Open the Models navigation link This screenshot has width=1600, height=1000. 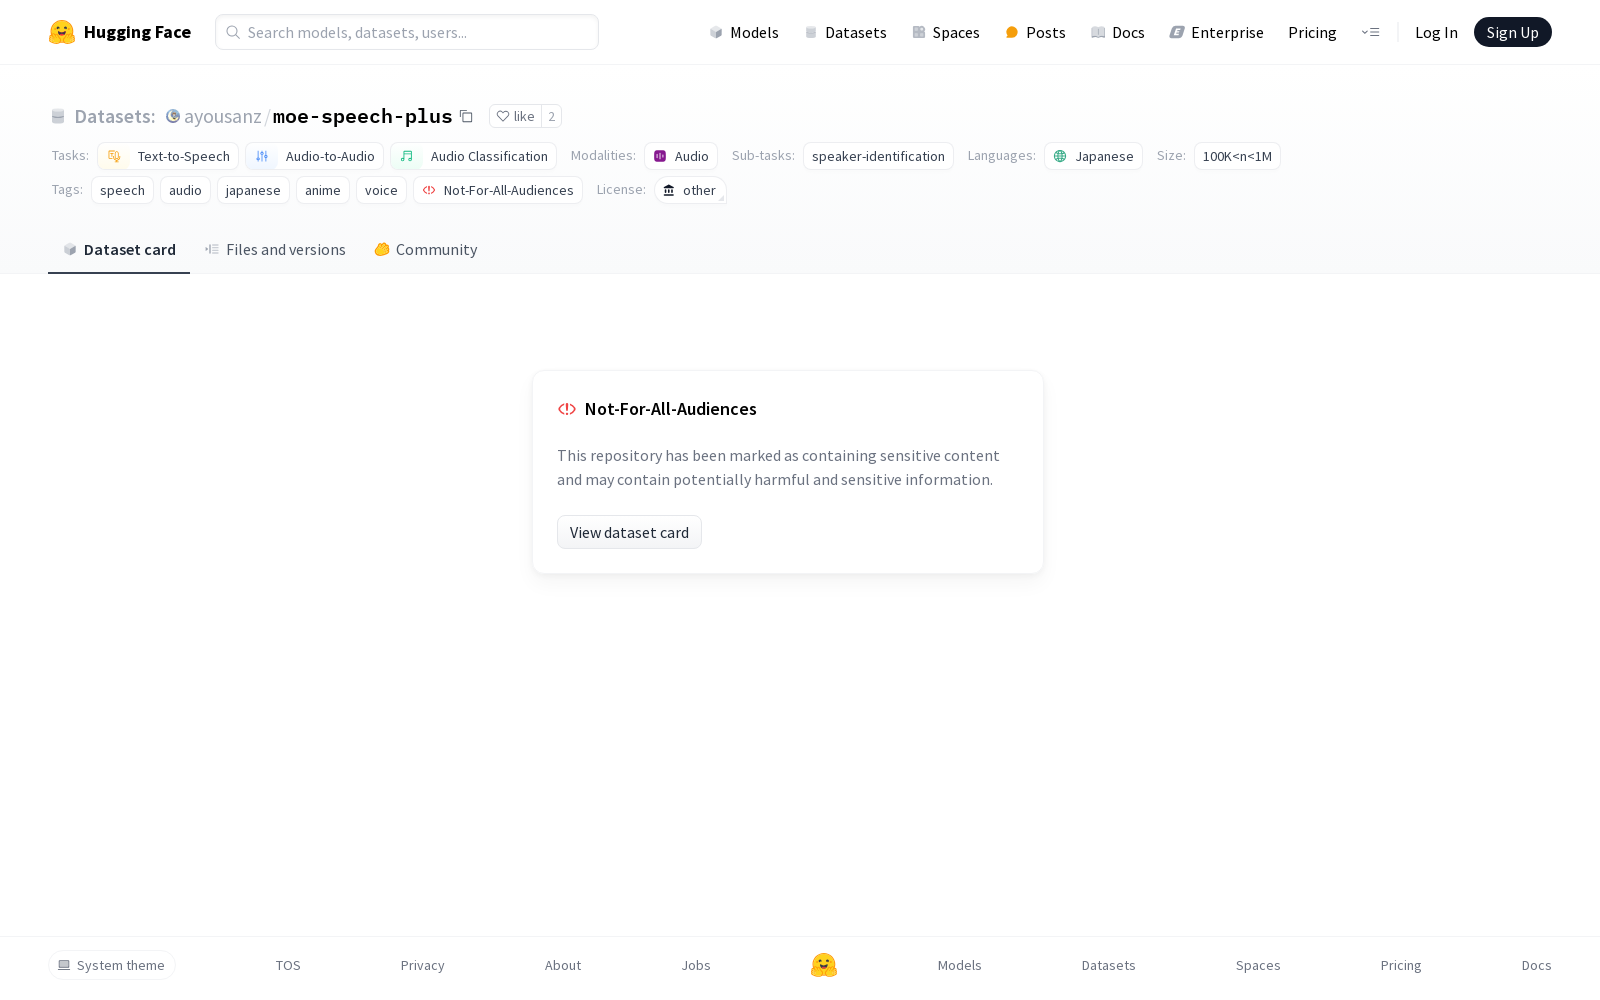[744, 32]
